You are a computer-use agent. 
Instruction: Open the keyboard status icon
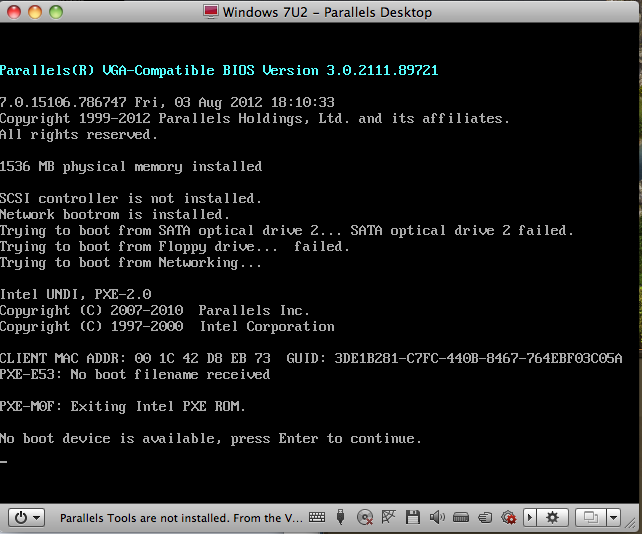317,518
